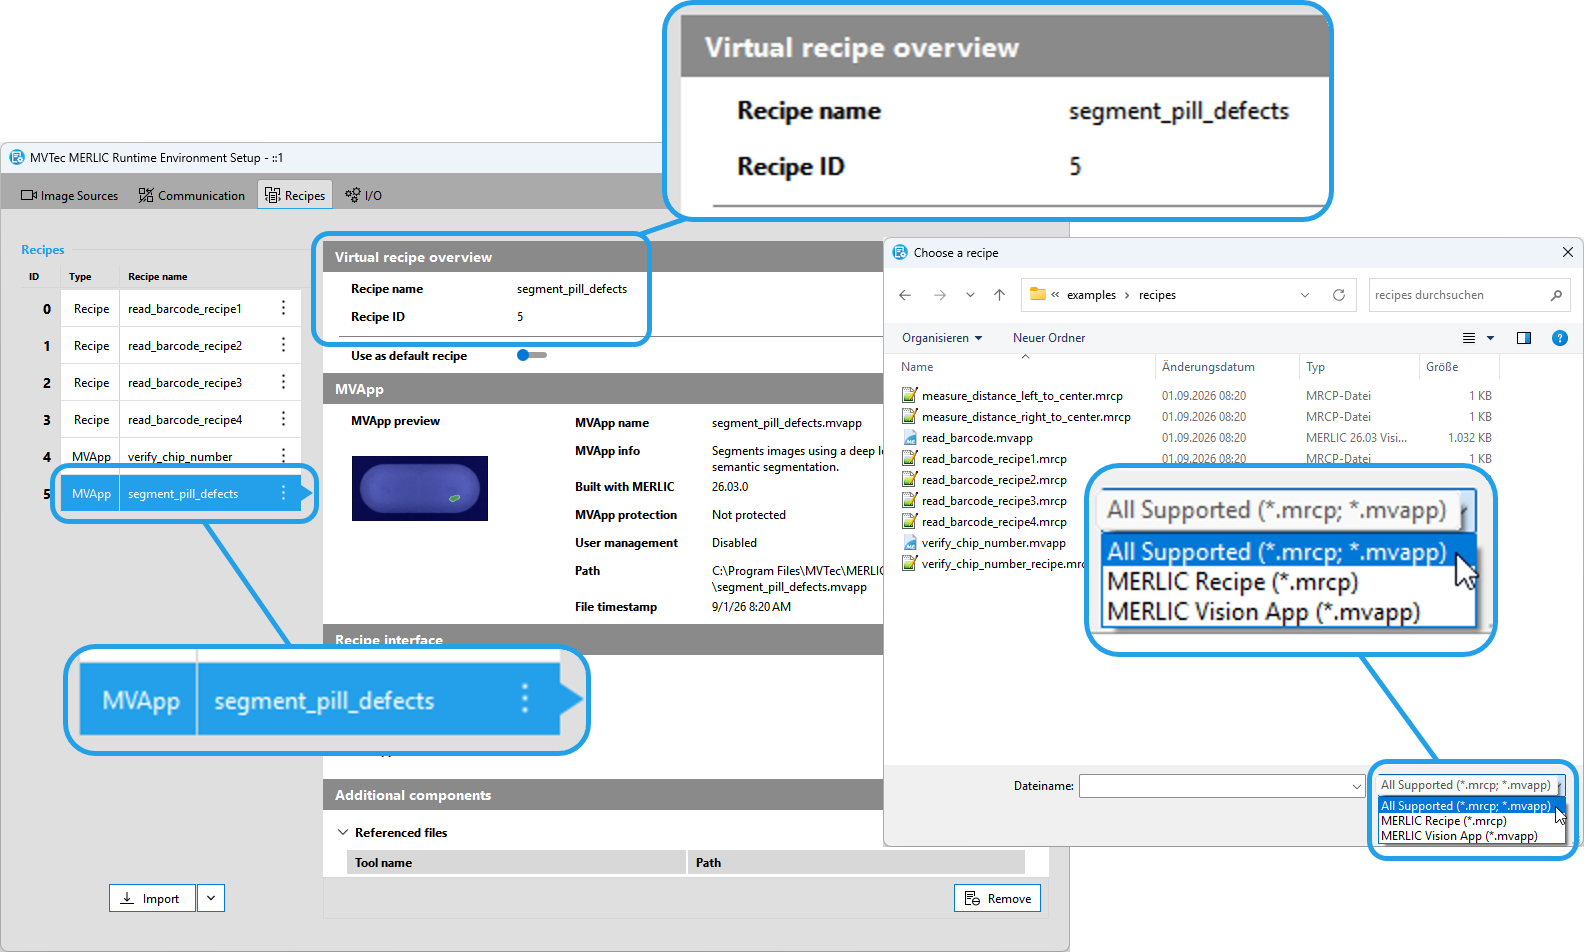Click Neuer Ordner to create folder
Image resolution: width=1584 pixels, height=952 pixels.
point(1048,338)
